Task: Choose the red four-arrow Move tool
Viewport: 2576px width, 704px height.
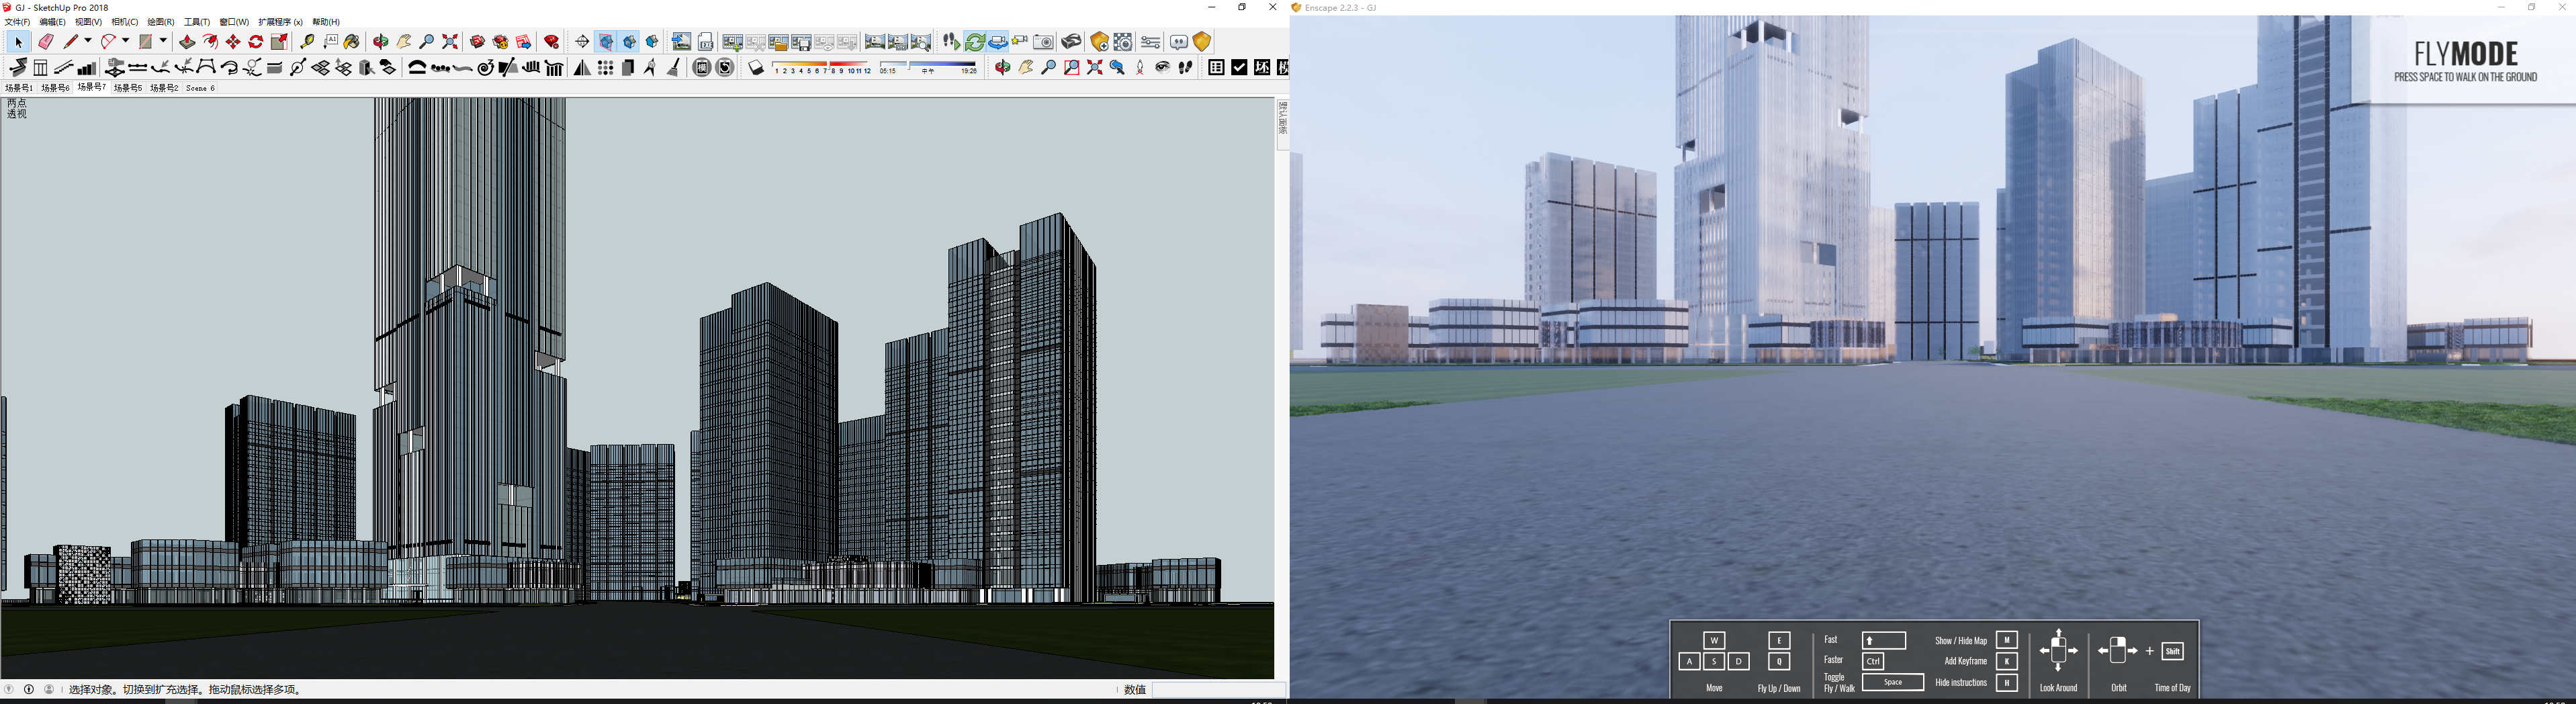Action: coord(233,42)
